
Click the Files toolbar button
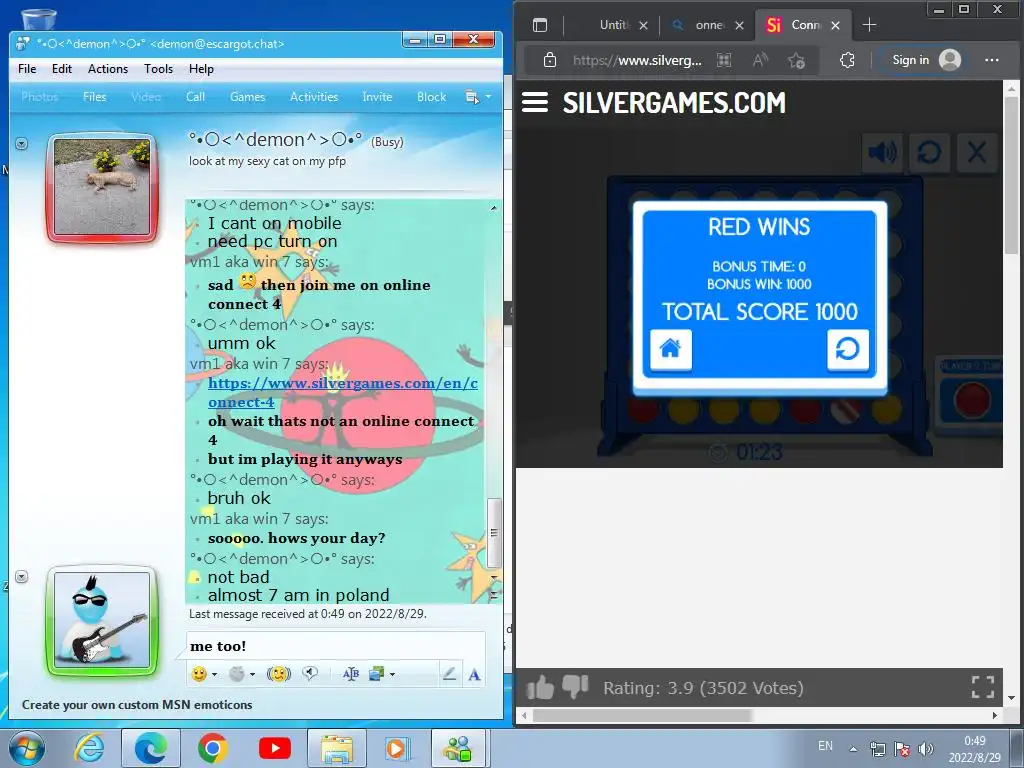95,97
